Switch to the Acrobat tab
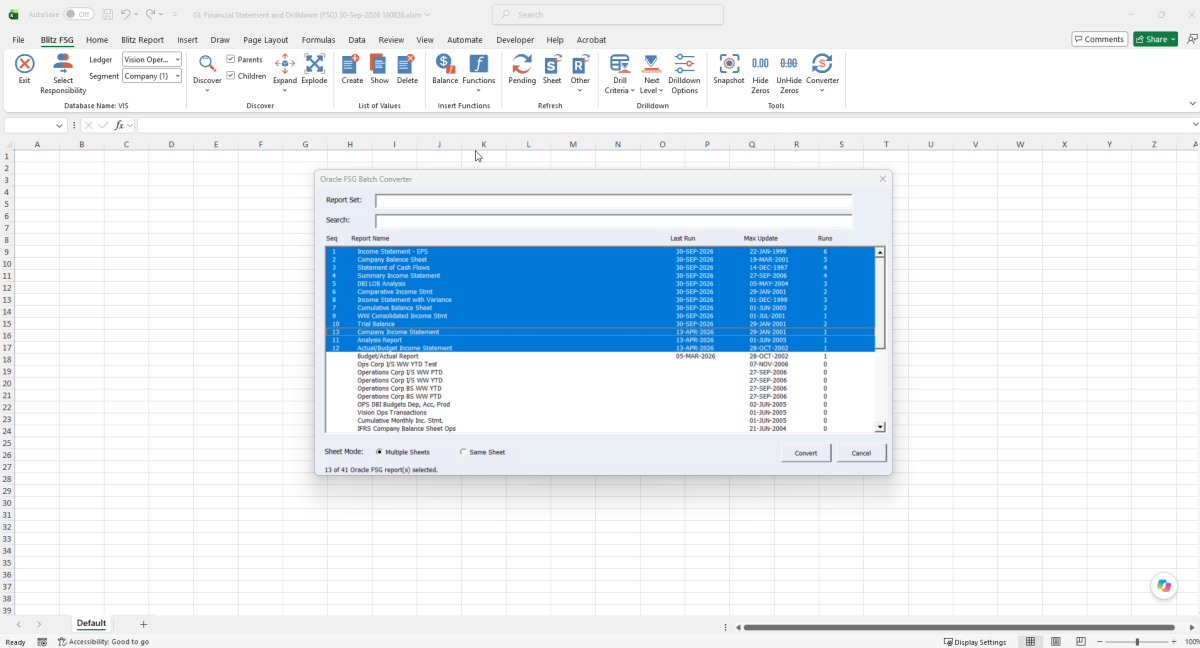 (591, 40)
